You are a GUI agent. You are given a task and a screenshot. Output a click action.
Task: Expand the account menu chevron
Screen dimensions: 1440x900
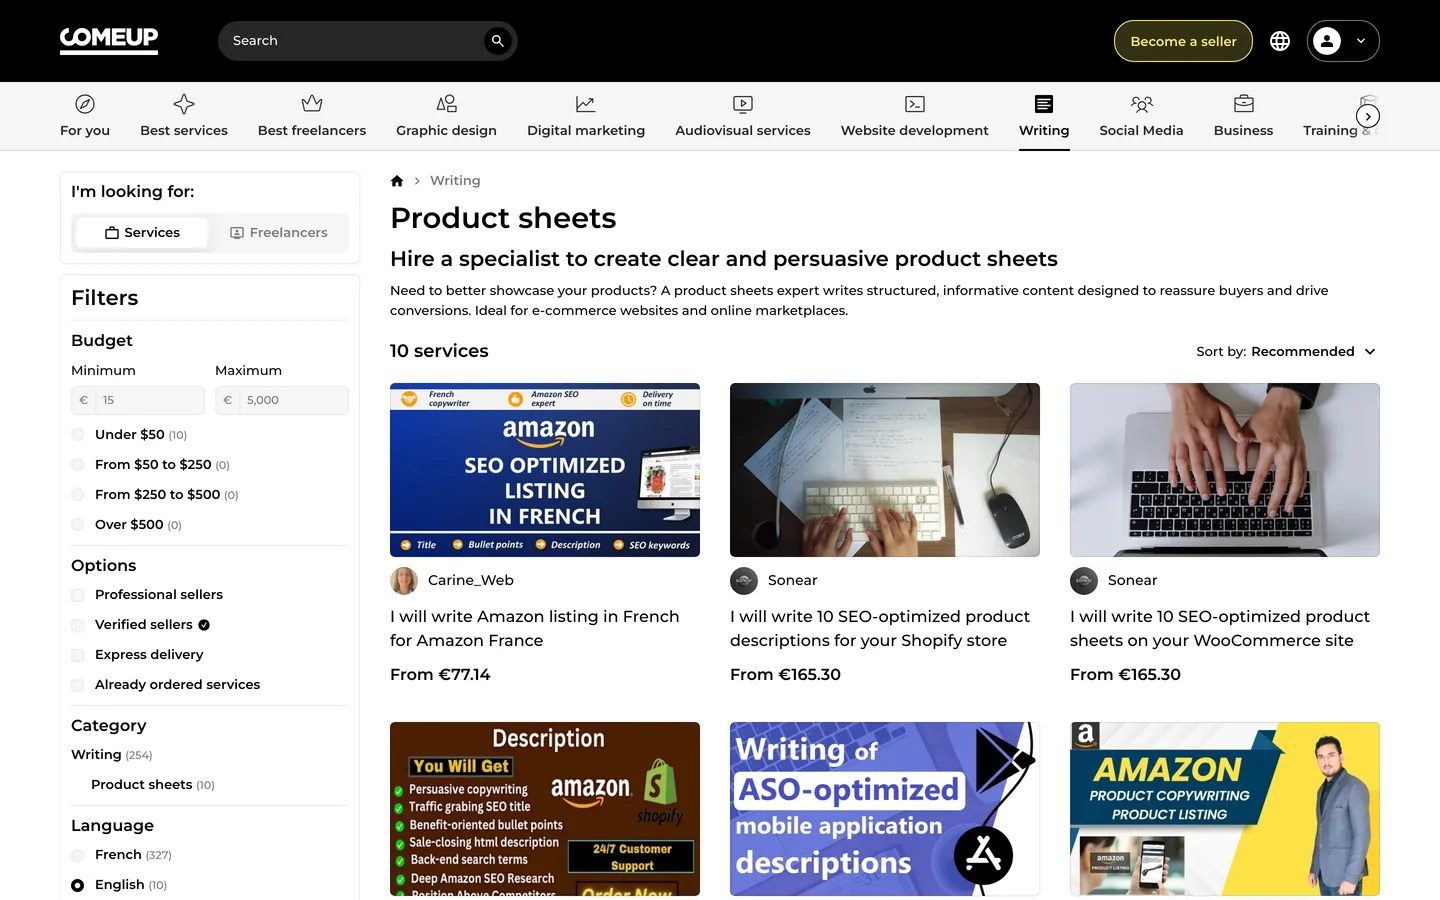point(1361,41)
